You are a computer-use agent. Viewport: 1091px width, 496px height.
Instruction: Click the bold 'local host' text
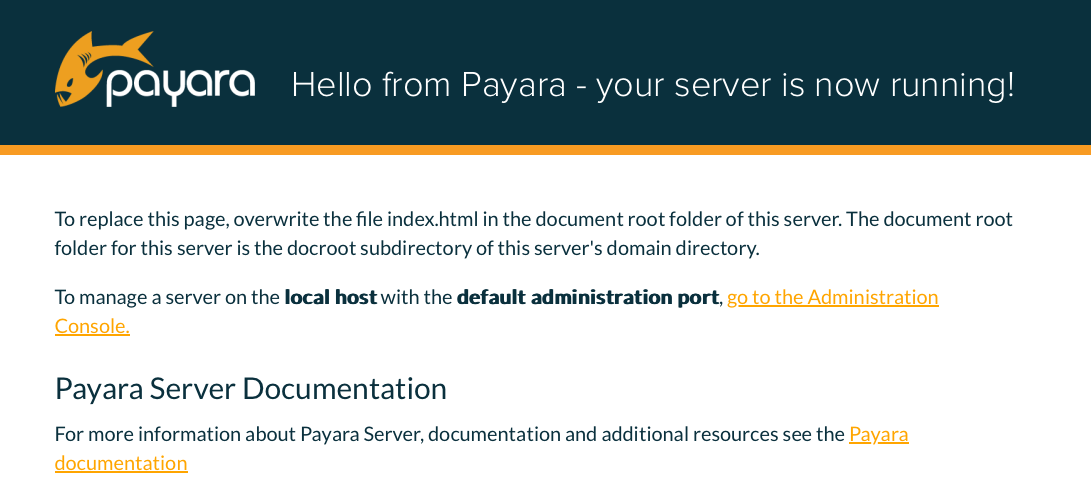click(x=330, y=297)
